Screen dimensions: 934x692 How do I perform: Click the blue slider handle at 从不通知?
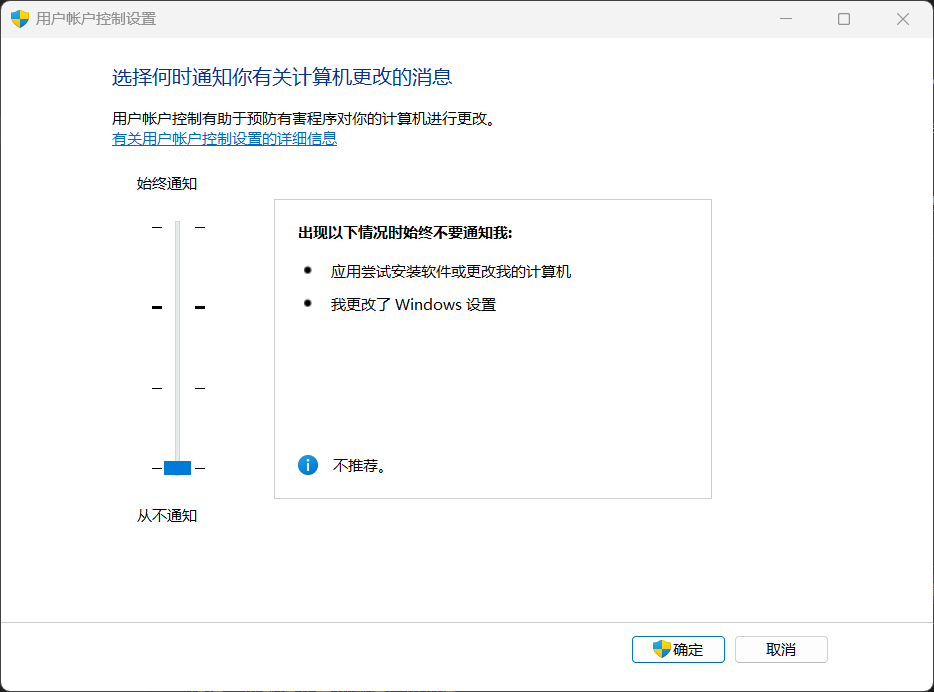click(177, 466)
